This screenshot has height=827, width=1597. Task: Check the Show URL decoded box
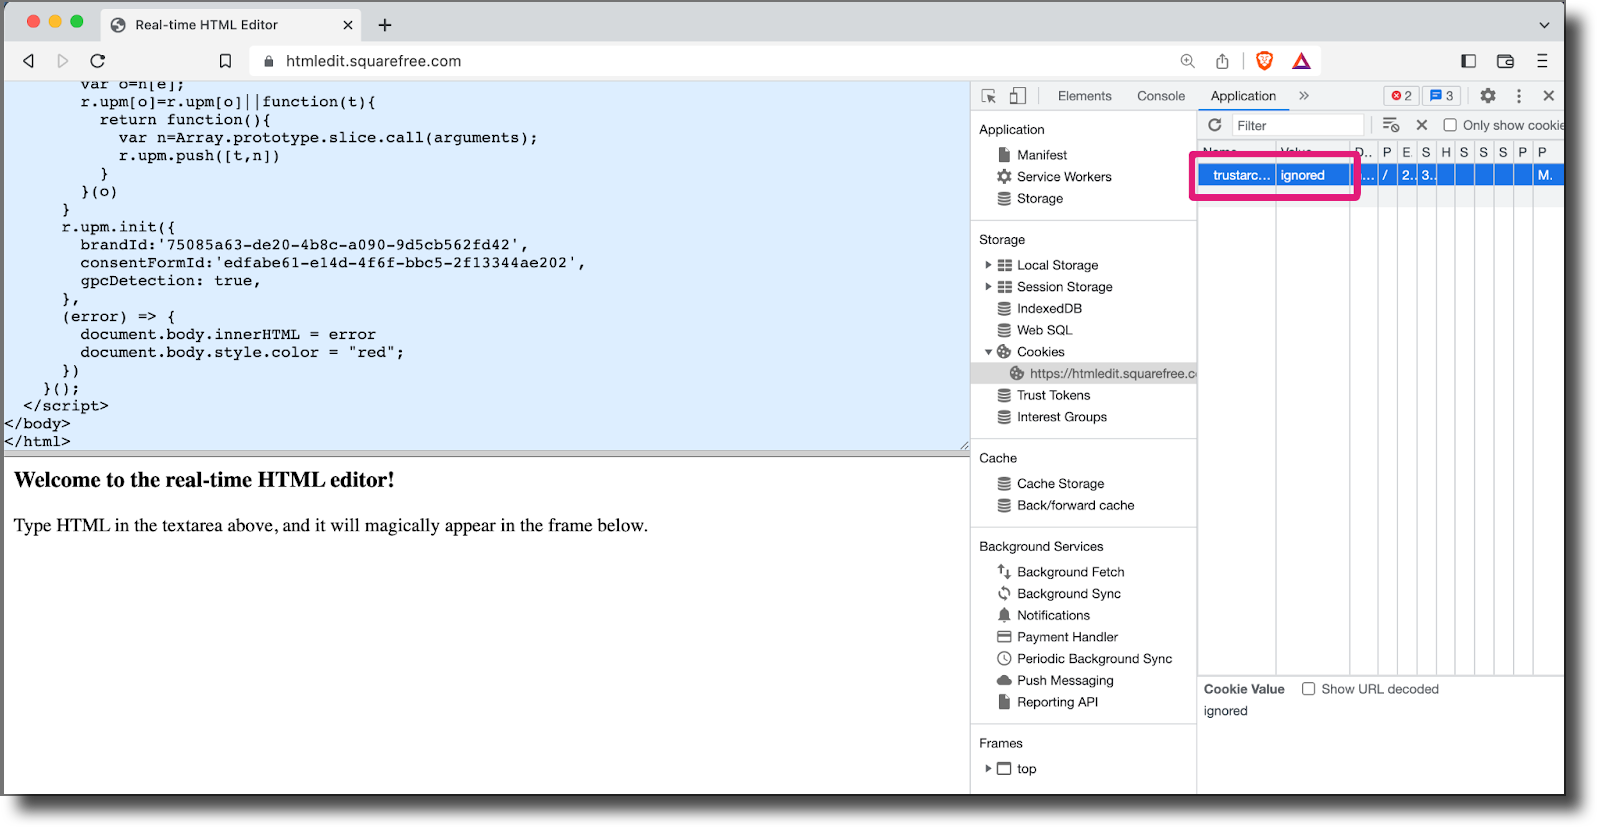1308,689
